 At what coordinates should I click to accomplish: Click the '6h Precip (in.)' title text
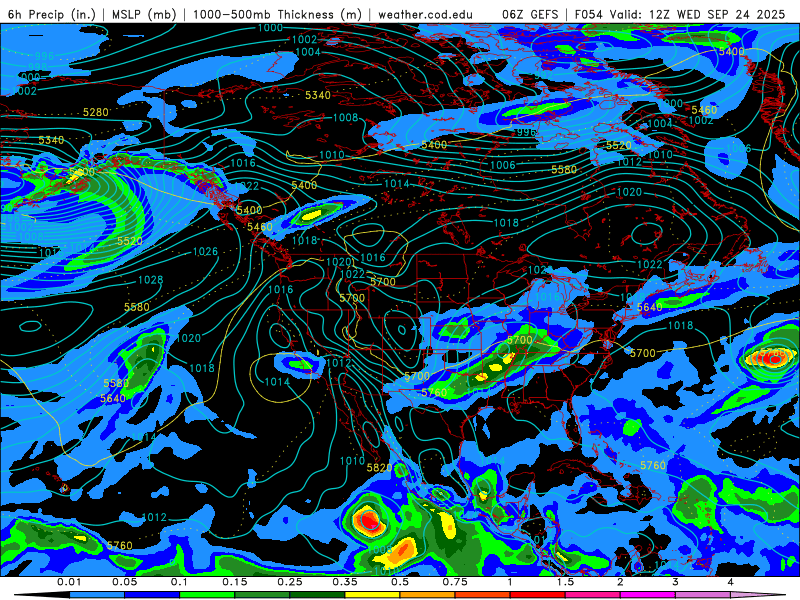tap(52, 14)
